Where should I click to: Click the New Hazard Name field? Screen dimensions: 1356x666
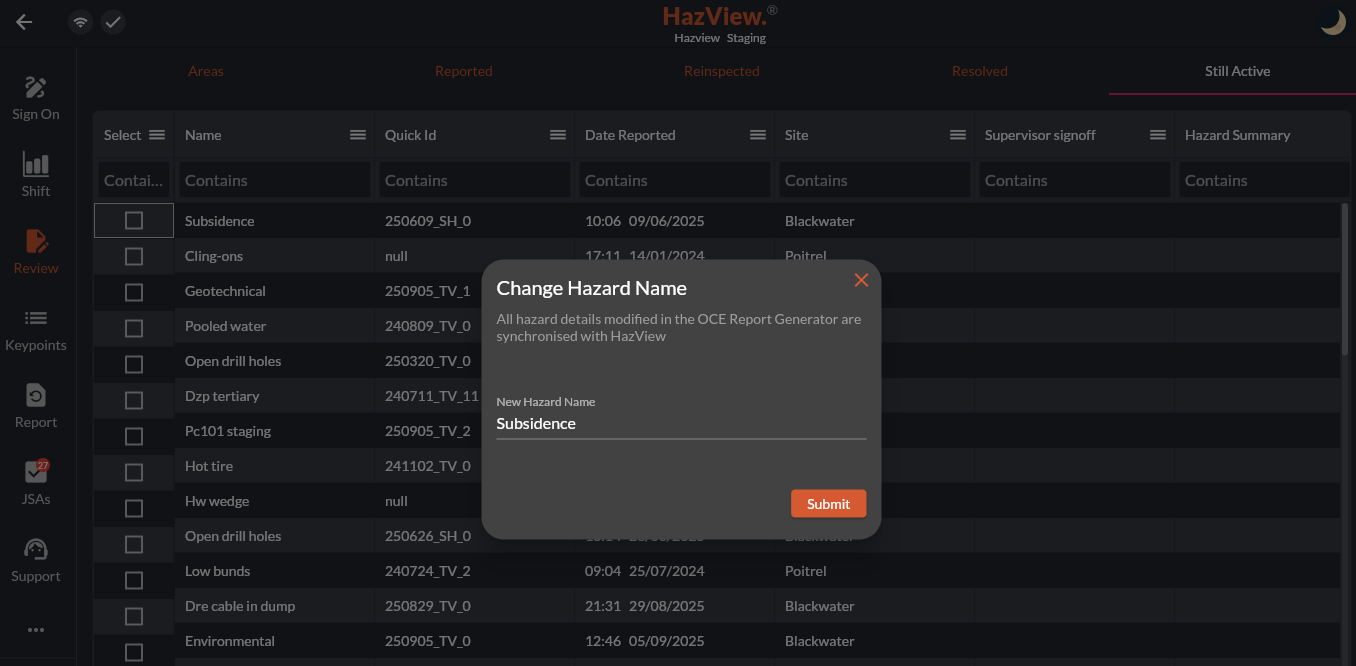click(x=680, y=424)
